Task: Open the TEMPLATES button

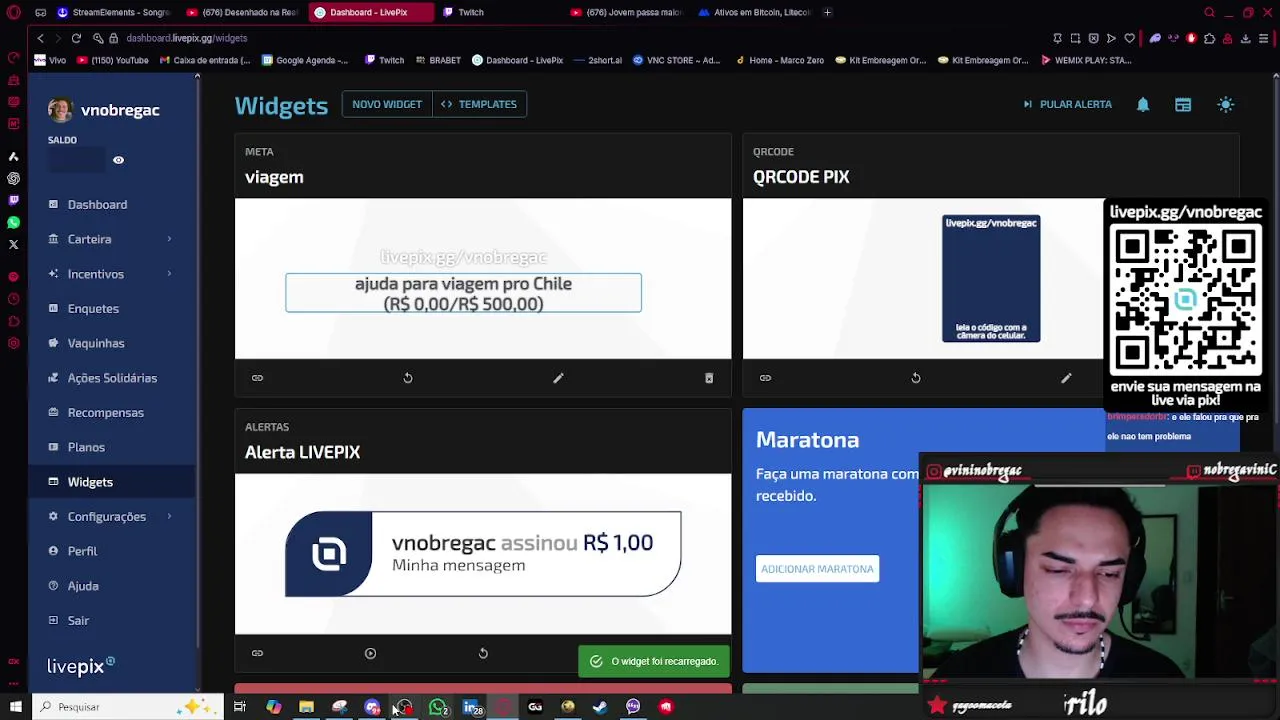Action: coord(479,104)
